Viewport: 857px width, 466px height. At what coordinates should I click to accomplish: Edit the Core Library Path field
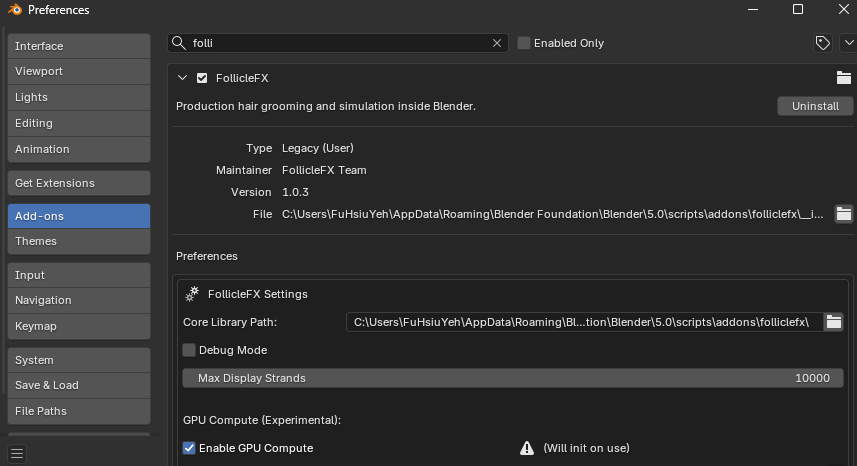pyautogui.click(x=584, y=322)
